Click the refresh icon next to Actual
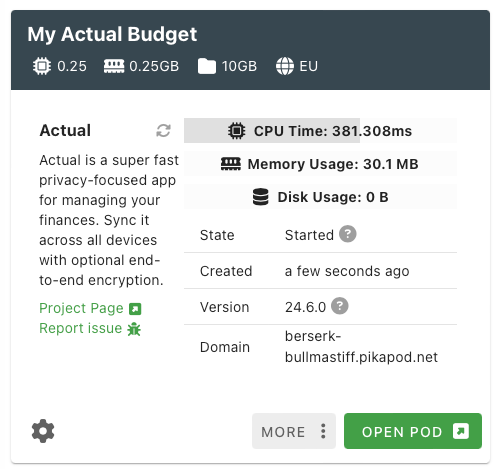Viewport: 498px width, 469px height. tap(163, 131)
